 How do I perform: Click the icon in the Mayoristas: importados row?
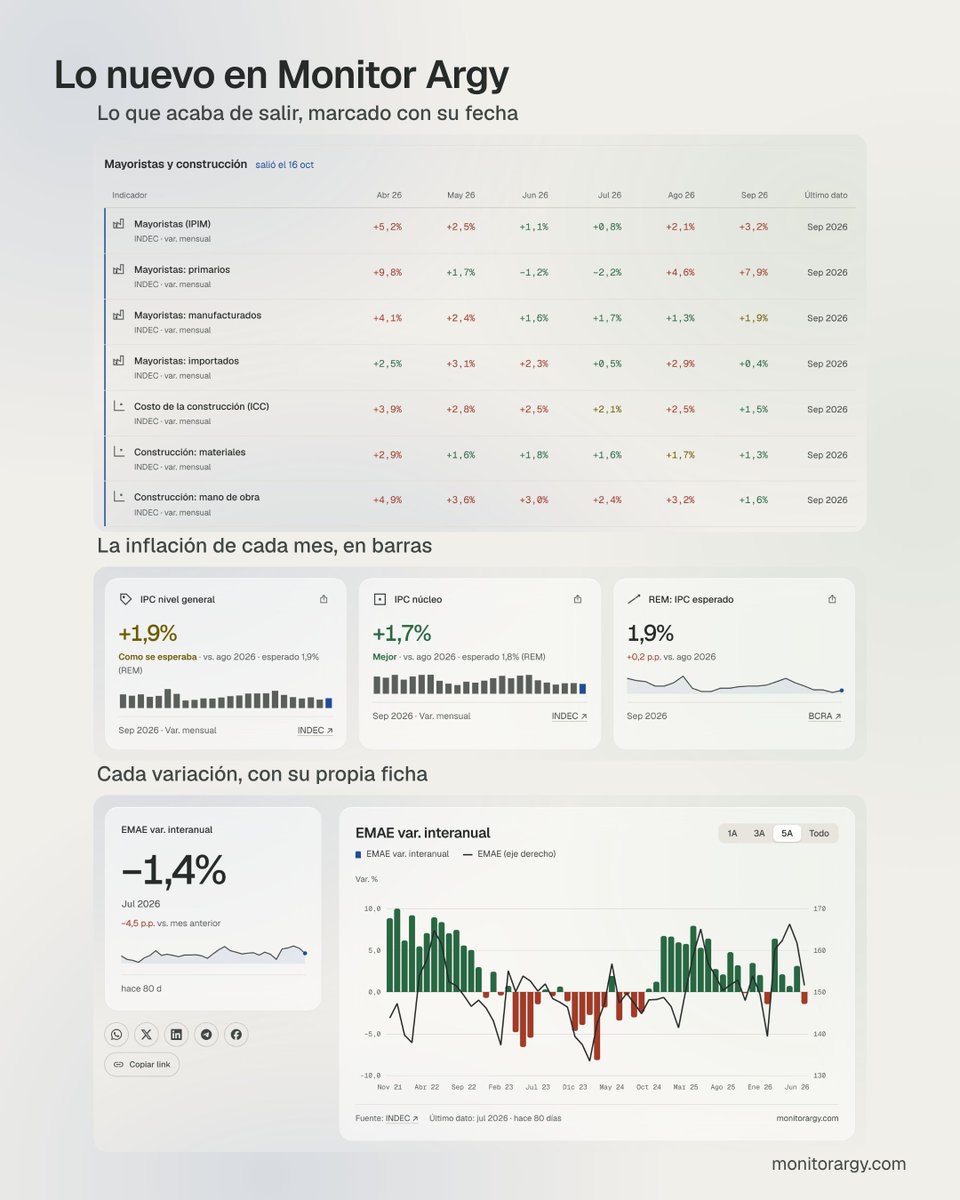point(118,360)
